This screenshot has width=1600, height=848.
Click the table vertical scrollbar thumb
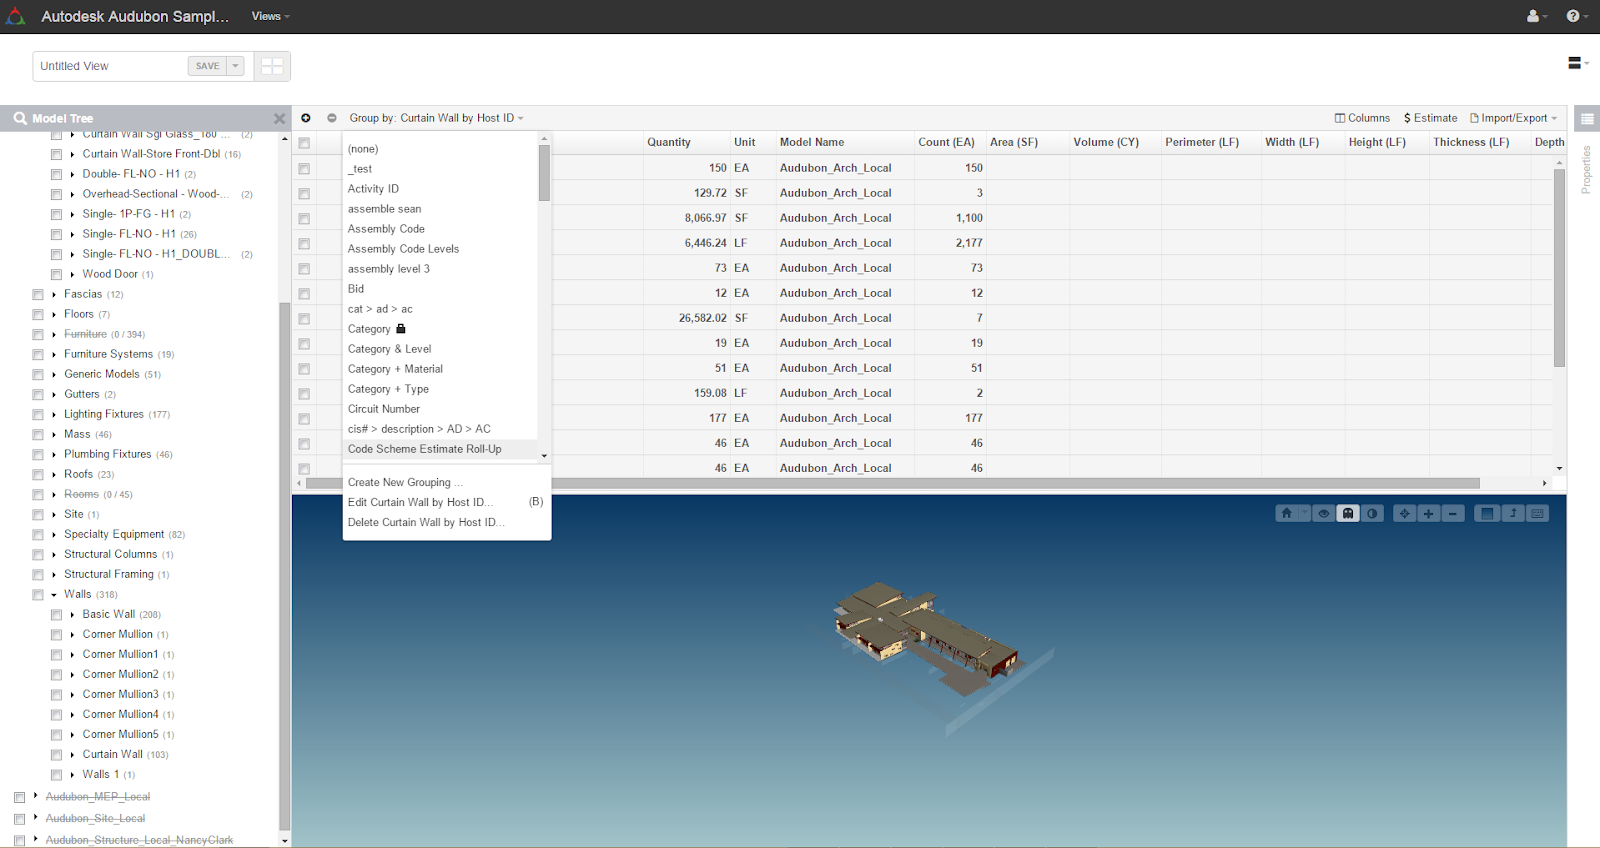coord(1559,268)
